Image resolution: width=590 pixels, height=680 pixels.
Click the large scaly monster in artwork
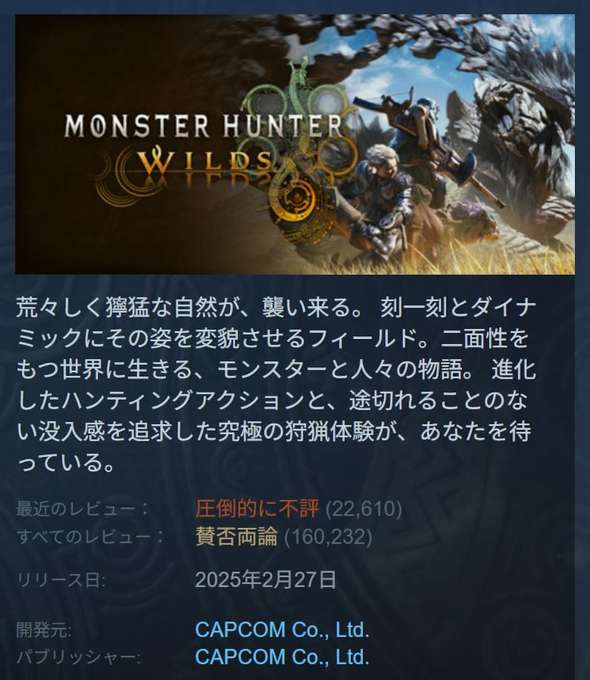pos(521,143)
